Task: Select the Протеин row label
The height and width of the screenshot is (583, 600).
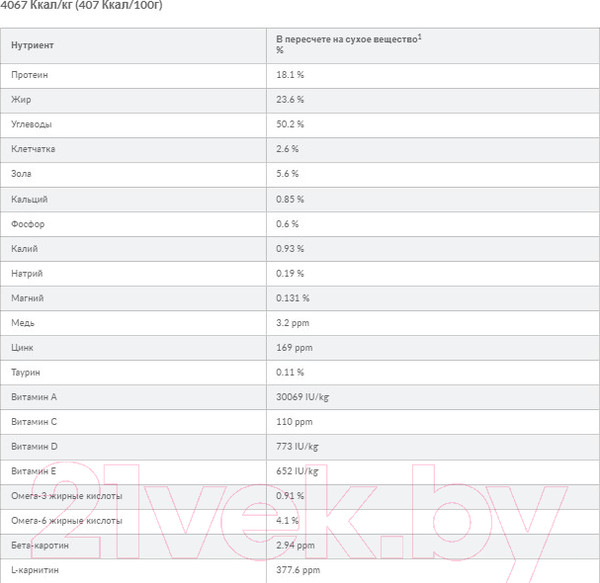Action: 29,75
